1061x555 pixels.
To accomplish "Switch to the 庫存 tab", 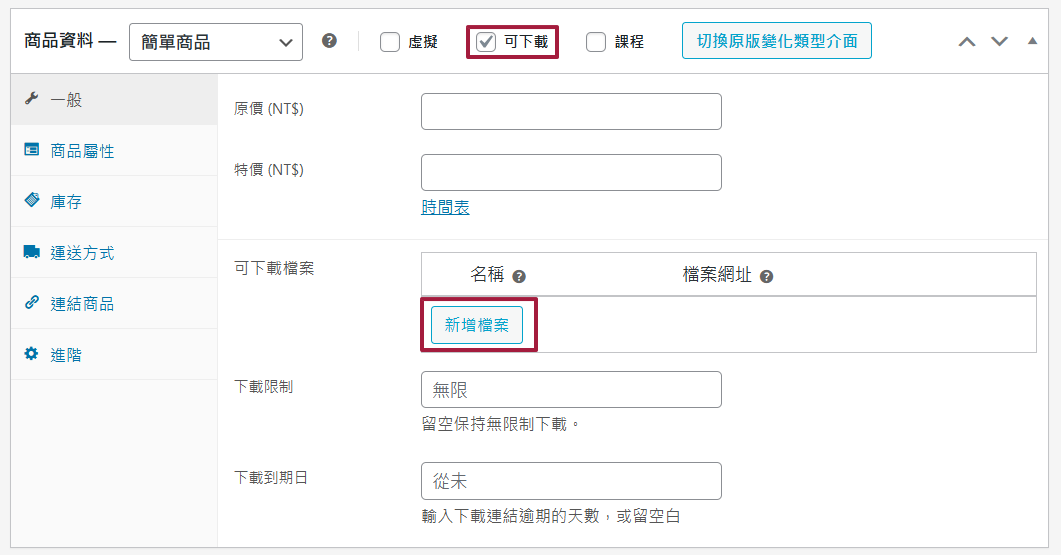I will tap(66, 202).
